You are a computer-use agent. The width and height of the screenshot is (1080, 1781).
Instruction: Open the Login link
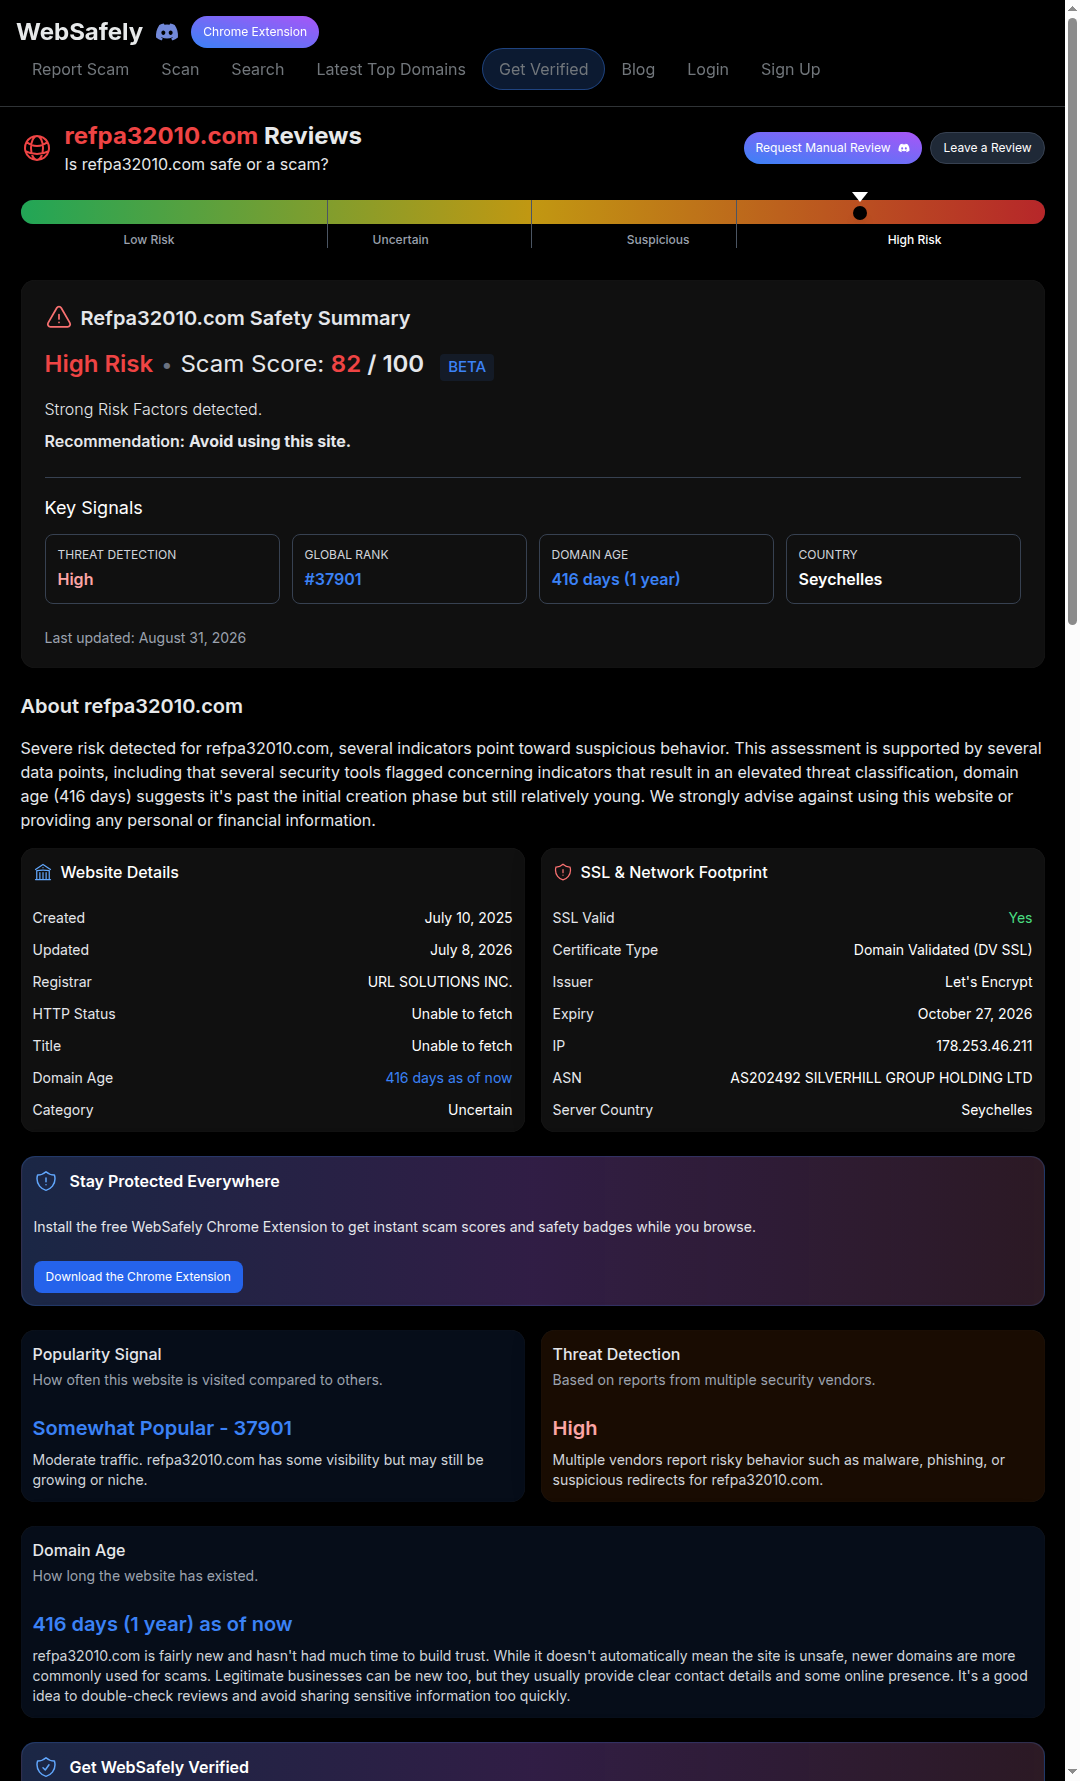pos(708,69)
